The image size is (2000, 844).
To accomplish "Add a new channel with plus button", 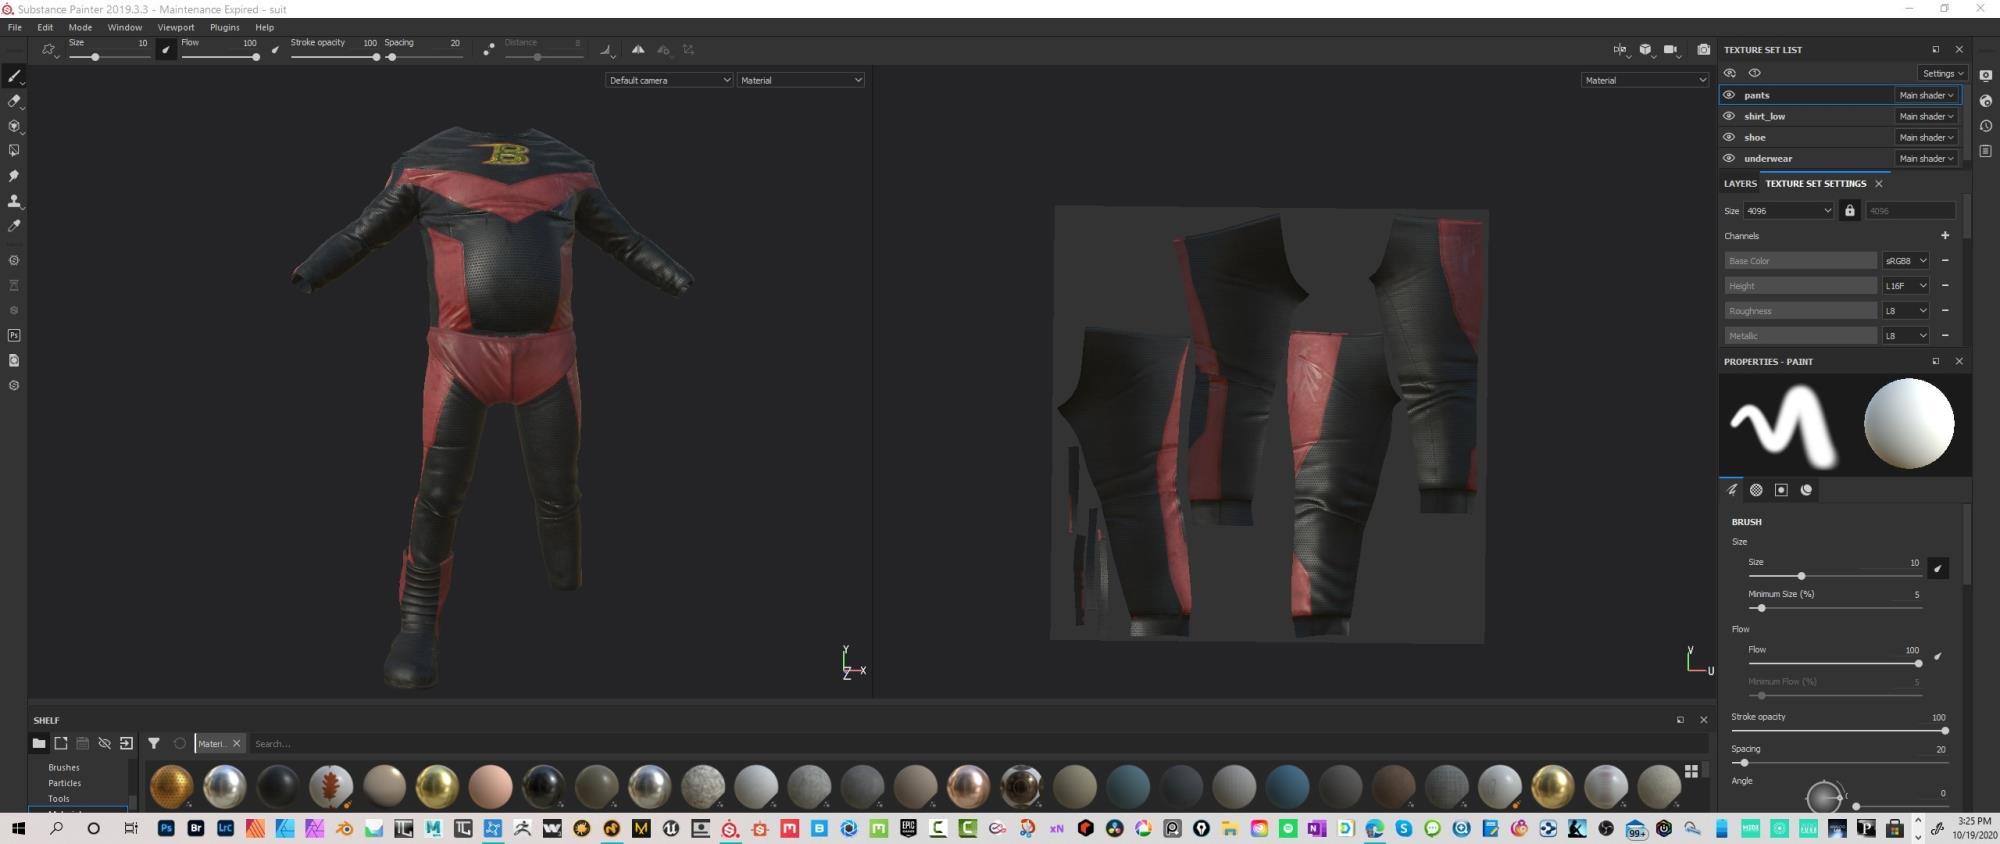I will pos(1945,235).
